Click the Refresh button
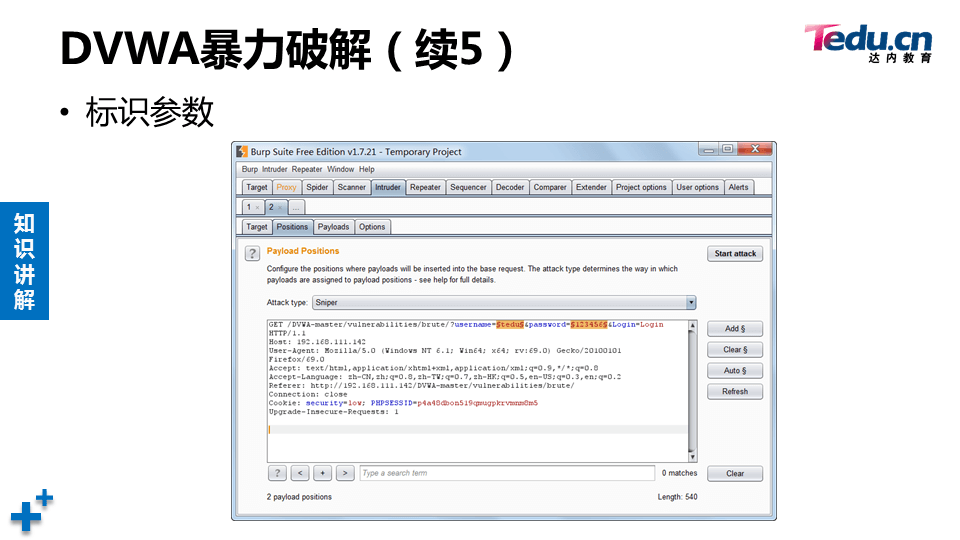This screenshot has height=540, width=960. tap(735, 391)
